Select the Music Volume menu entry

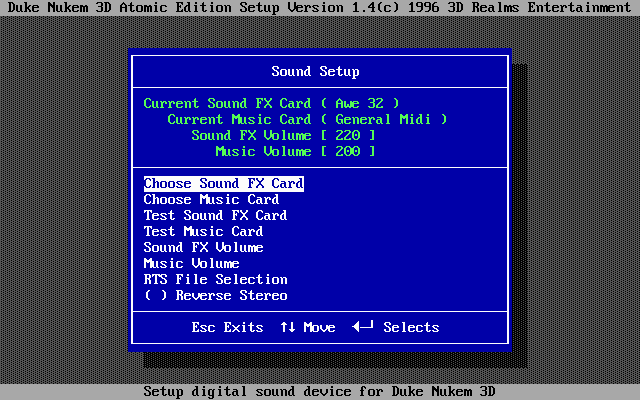coord(191,263)
